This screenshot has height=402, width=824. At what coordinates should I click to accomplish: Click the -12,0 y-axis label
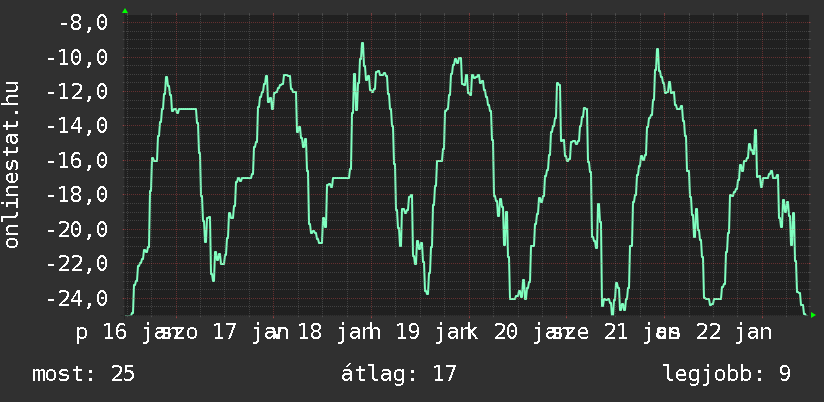(x=76, y=92)
